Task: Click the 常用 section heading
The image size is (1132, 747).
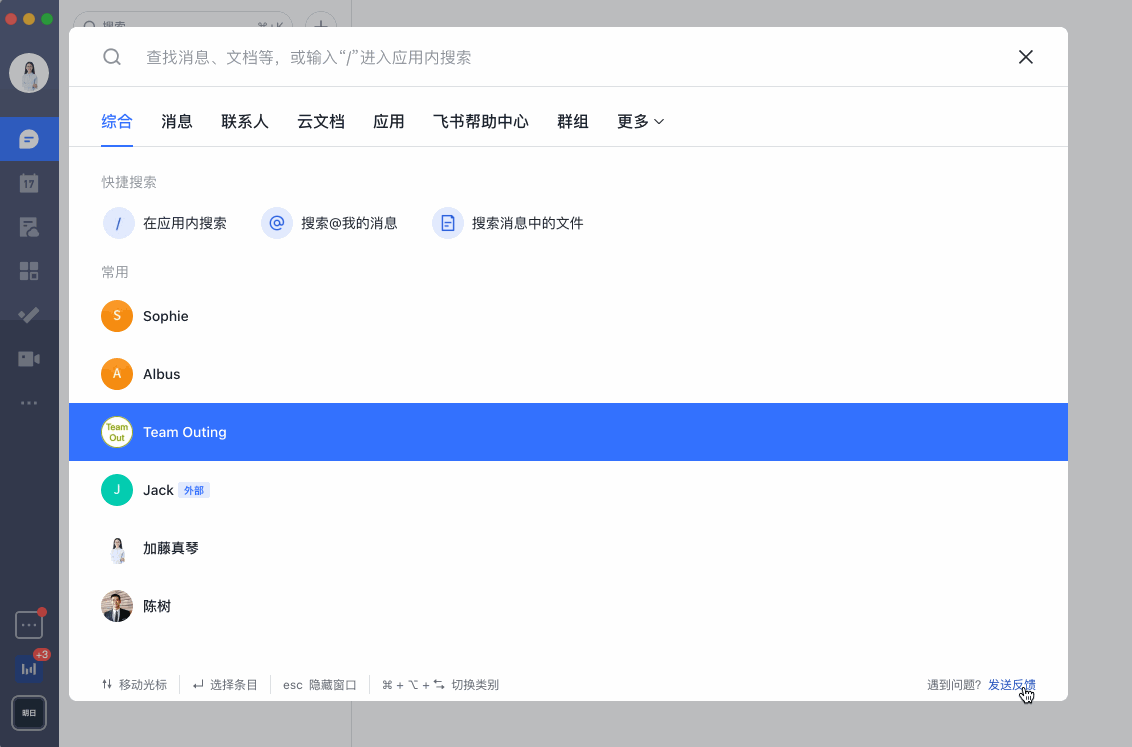Action: 115,272
